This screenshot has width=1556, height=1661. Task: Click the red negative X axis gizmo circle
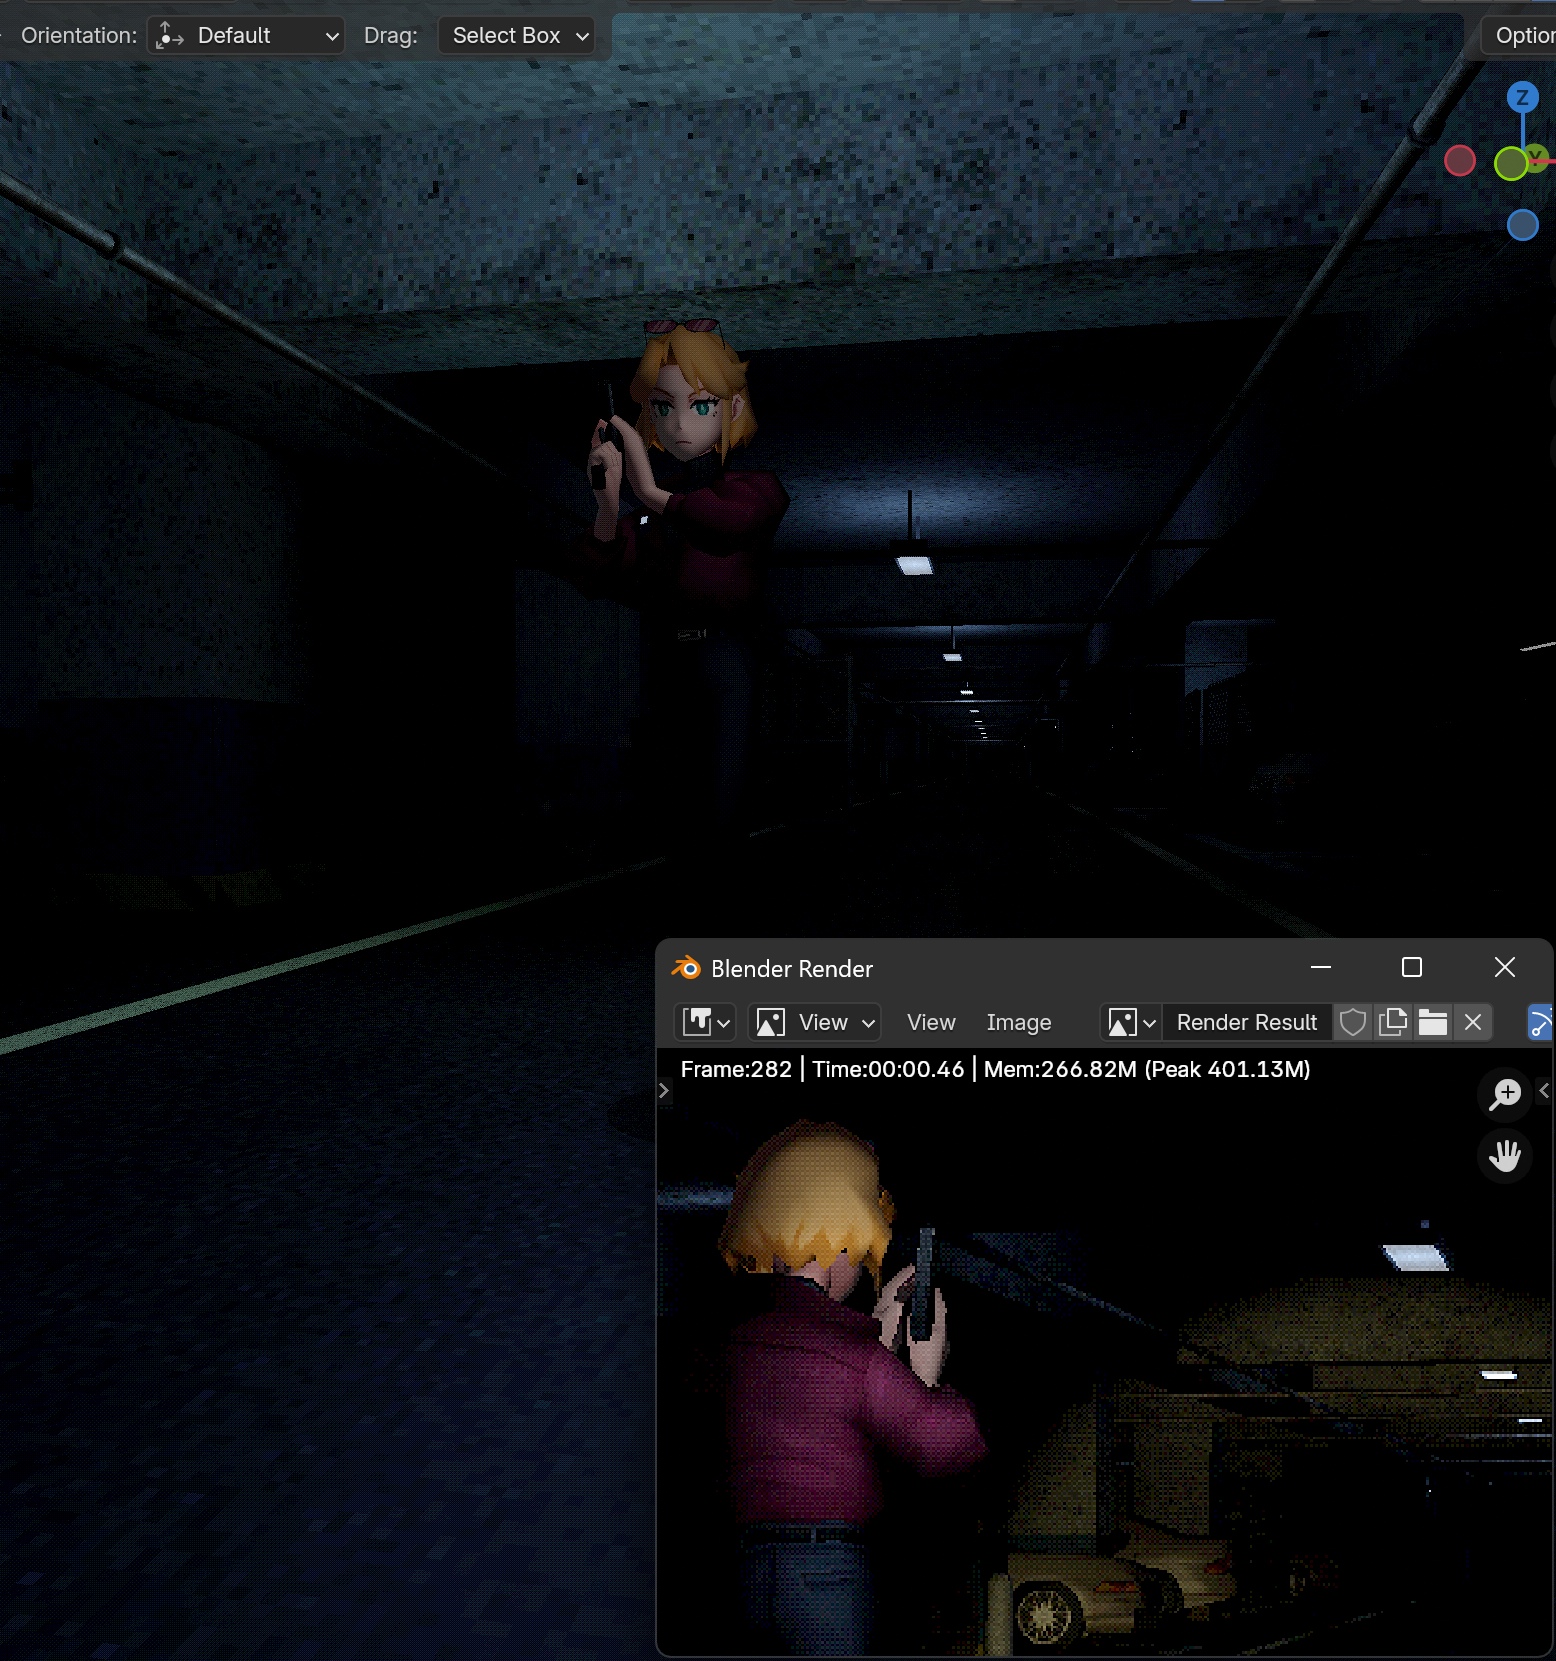1460,161
